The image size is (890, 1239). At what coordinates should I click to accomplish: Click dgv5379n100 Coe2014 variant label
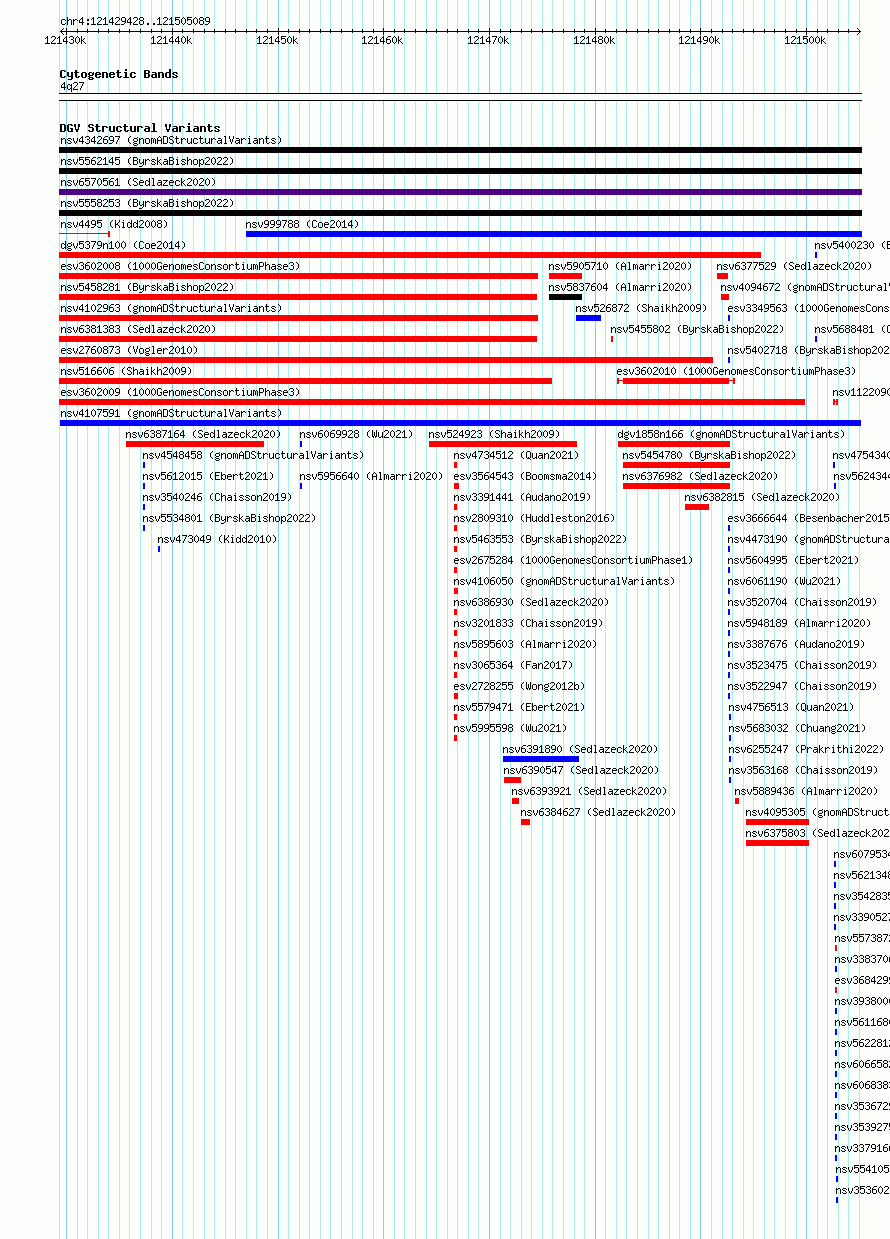point(123,245)
